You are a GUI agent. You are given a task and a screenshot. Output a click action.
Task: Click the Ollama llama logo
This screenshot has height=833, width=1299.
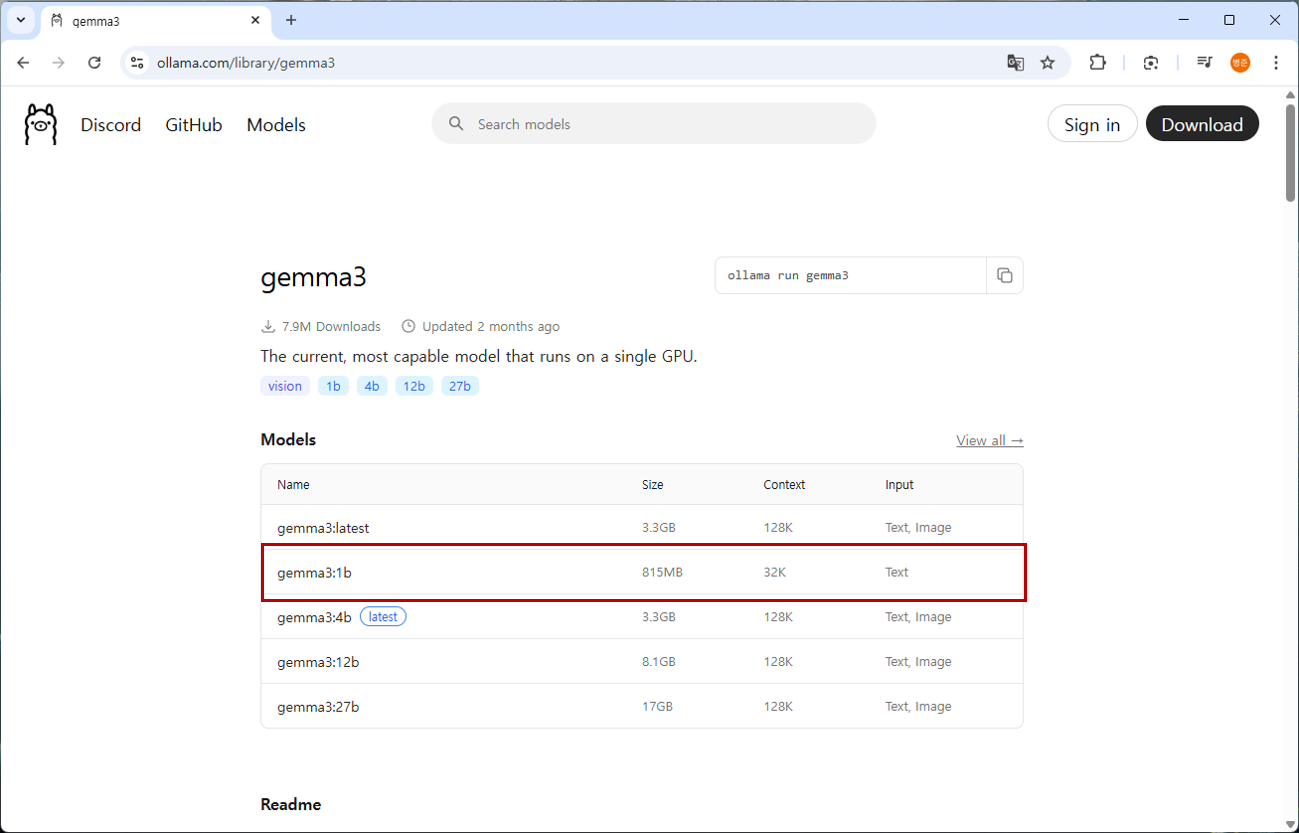tap(41, 124)
